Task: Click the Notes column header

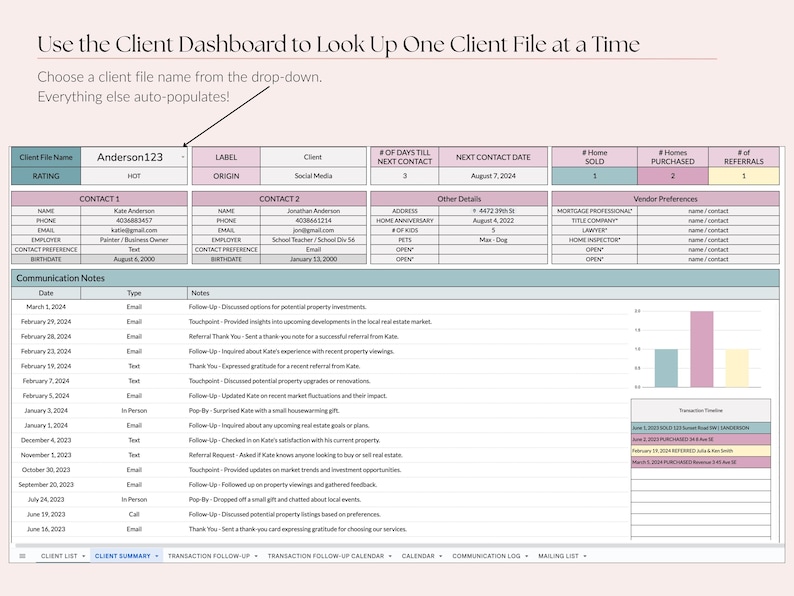Action: click(483, 293)
